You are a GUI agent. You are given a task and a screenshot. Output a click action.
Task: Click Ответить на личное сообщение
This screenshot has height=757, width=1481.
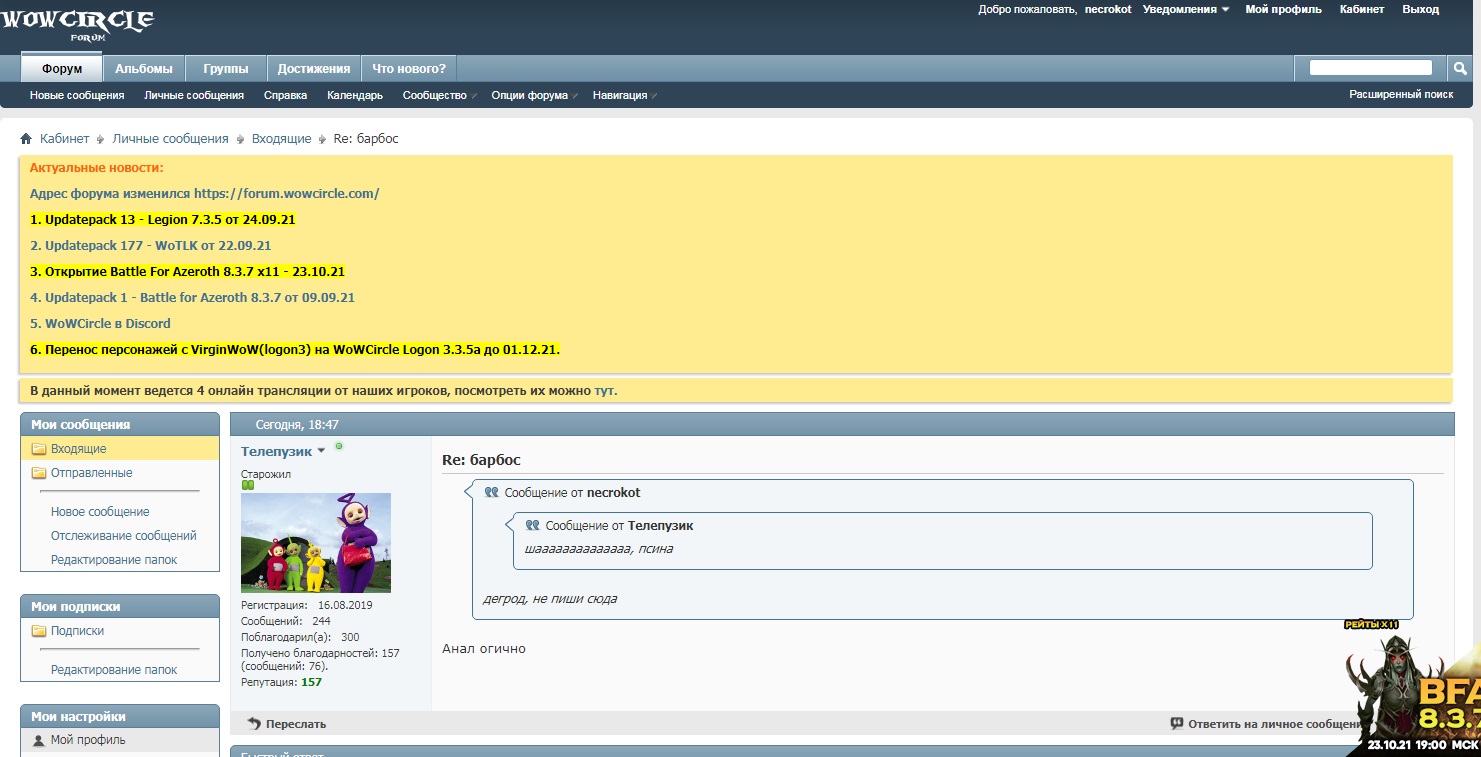point(1265,723)
